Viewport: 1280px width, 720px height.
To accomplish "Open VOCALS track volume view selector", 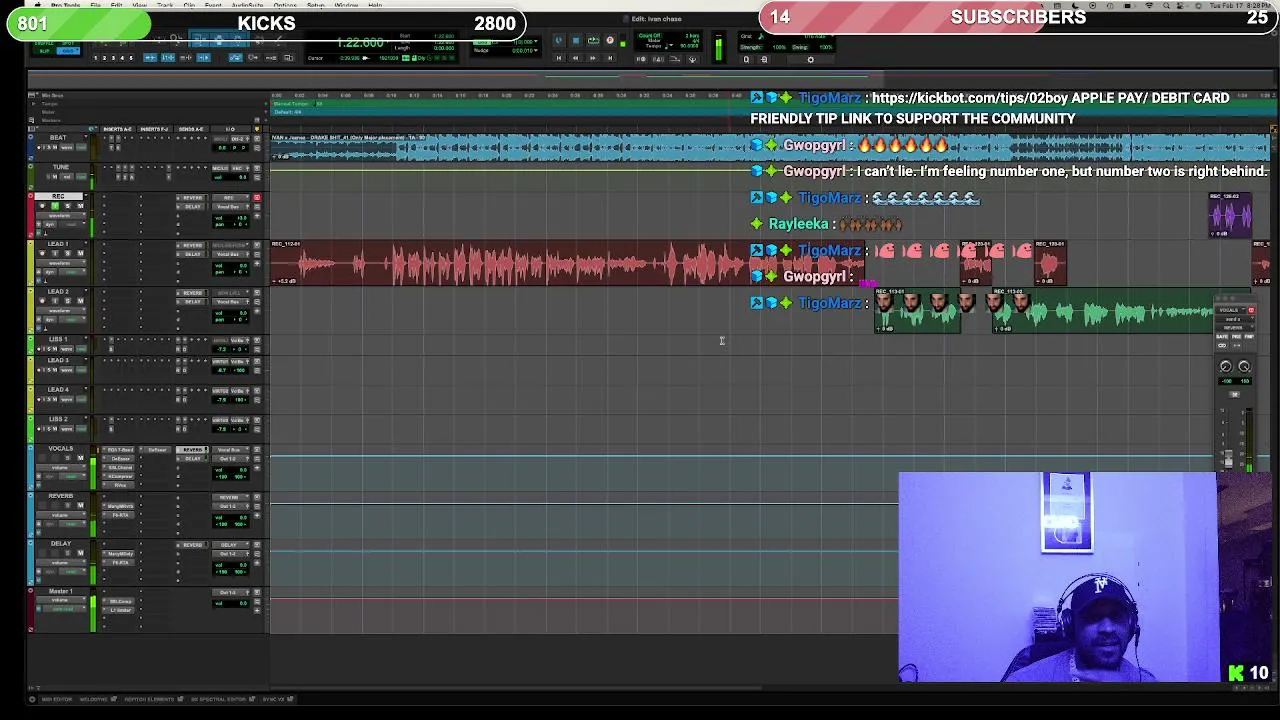I will pos(62,467).
